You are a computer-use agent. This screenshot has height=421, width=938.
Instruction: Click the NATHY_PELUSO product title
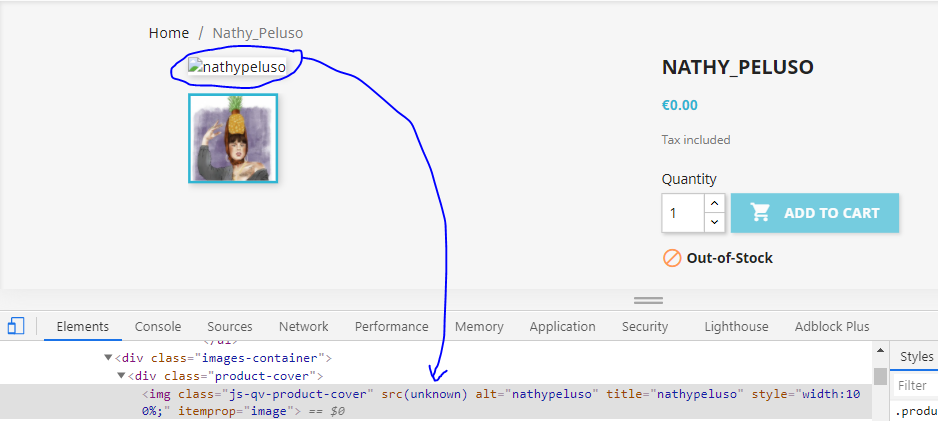coord(738,67)
